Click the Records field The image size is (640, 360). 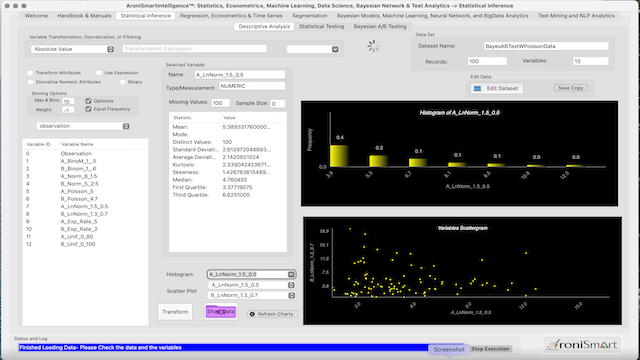[487, 61]
